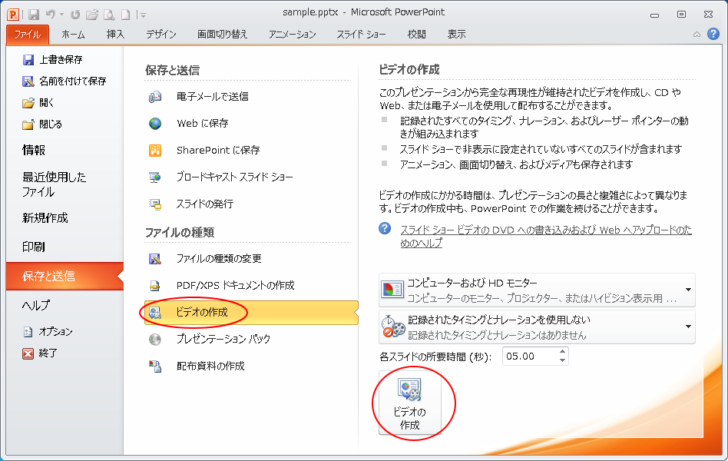The height and width of the screenshot is (461, 728).
Task: Click the Web globe icon
Action: point(155,123)
